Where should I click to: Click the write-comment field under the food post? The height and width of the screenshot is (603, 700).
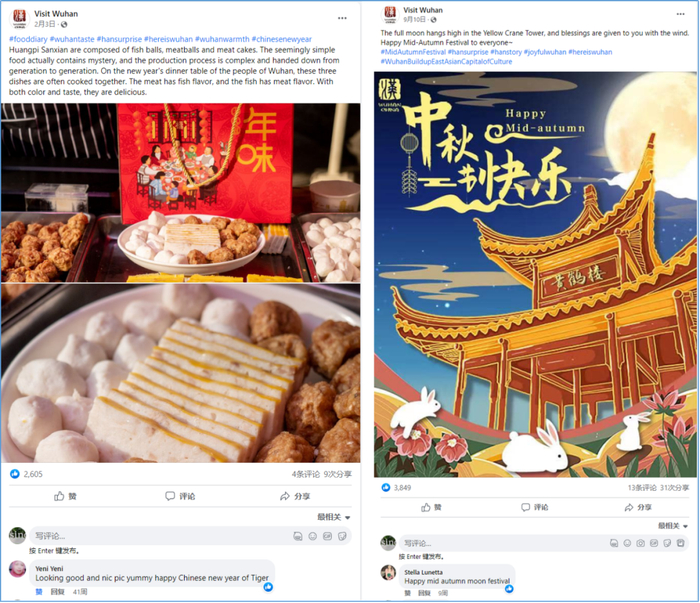161,536
